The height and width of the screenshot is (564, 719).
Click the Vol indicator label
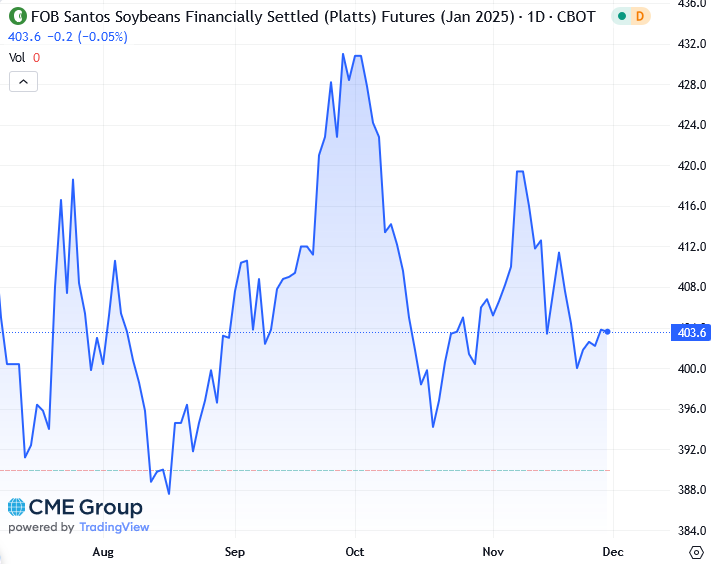[x=17, y=57]
